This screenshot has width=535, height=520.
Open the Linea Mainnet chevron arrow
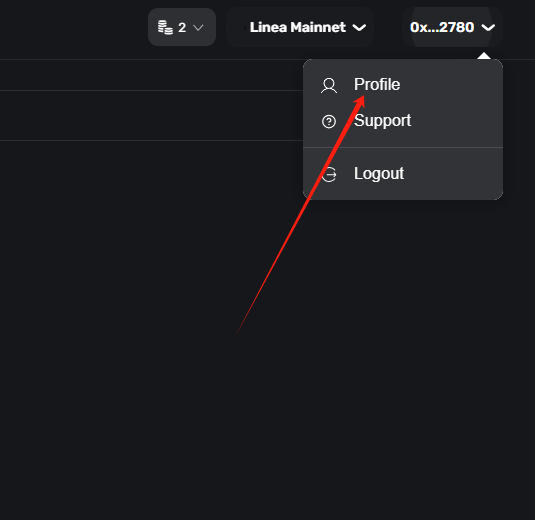point(359,27)
